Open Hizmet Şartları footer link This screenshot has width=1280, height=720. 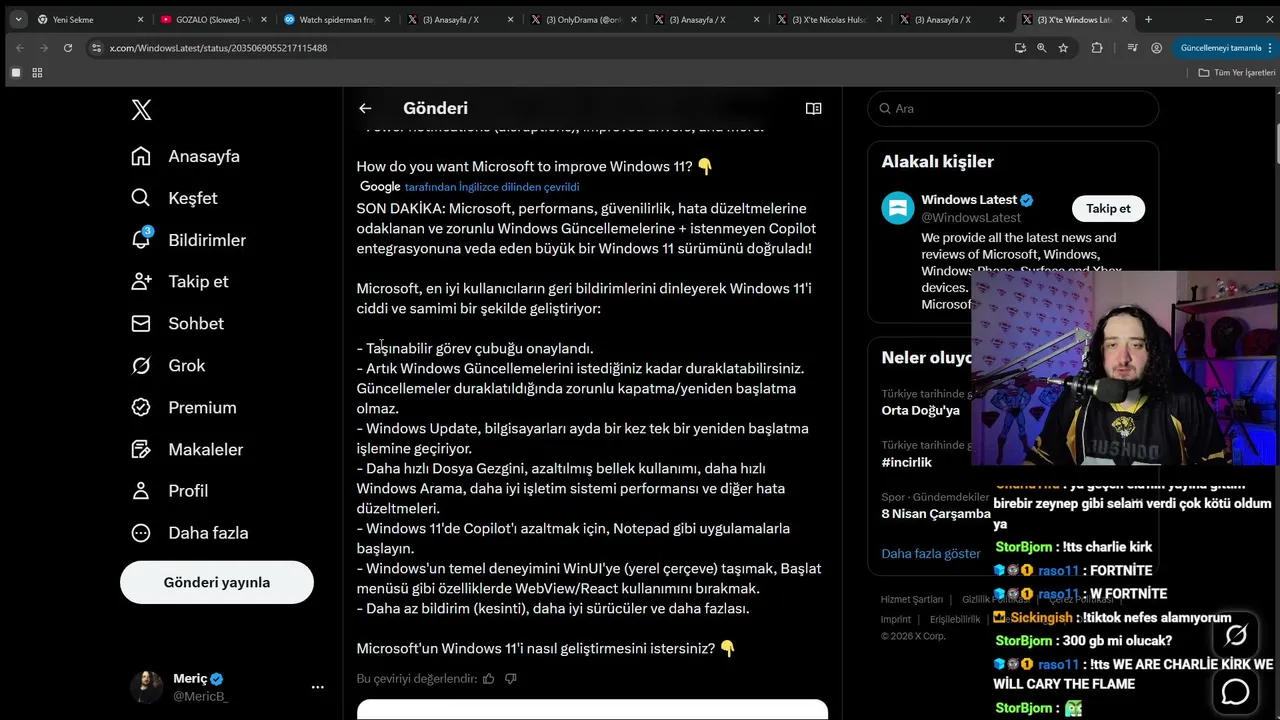912,599
